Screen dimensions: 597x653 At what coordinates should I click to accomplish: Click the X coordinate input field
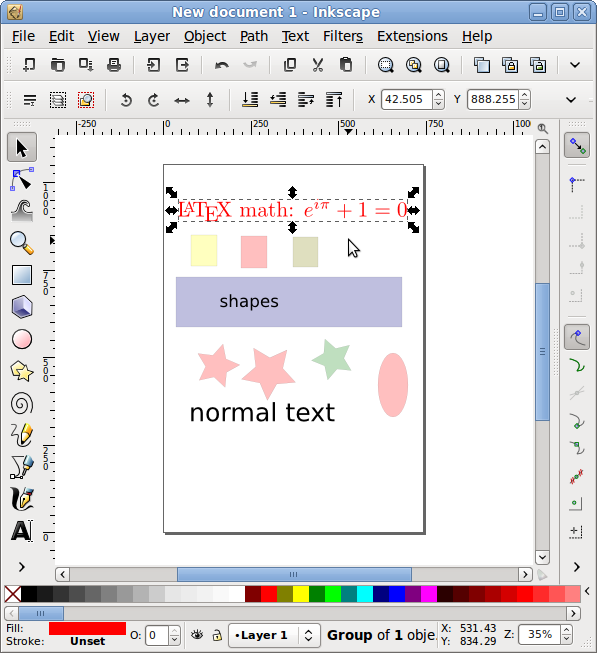coord(407,100)
